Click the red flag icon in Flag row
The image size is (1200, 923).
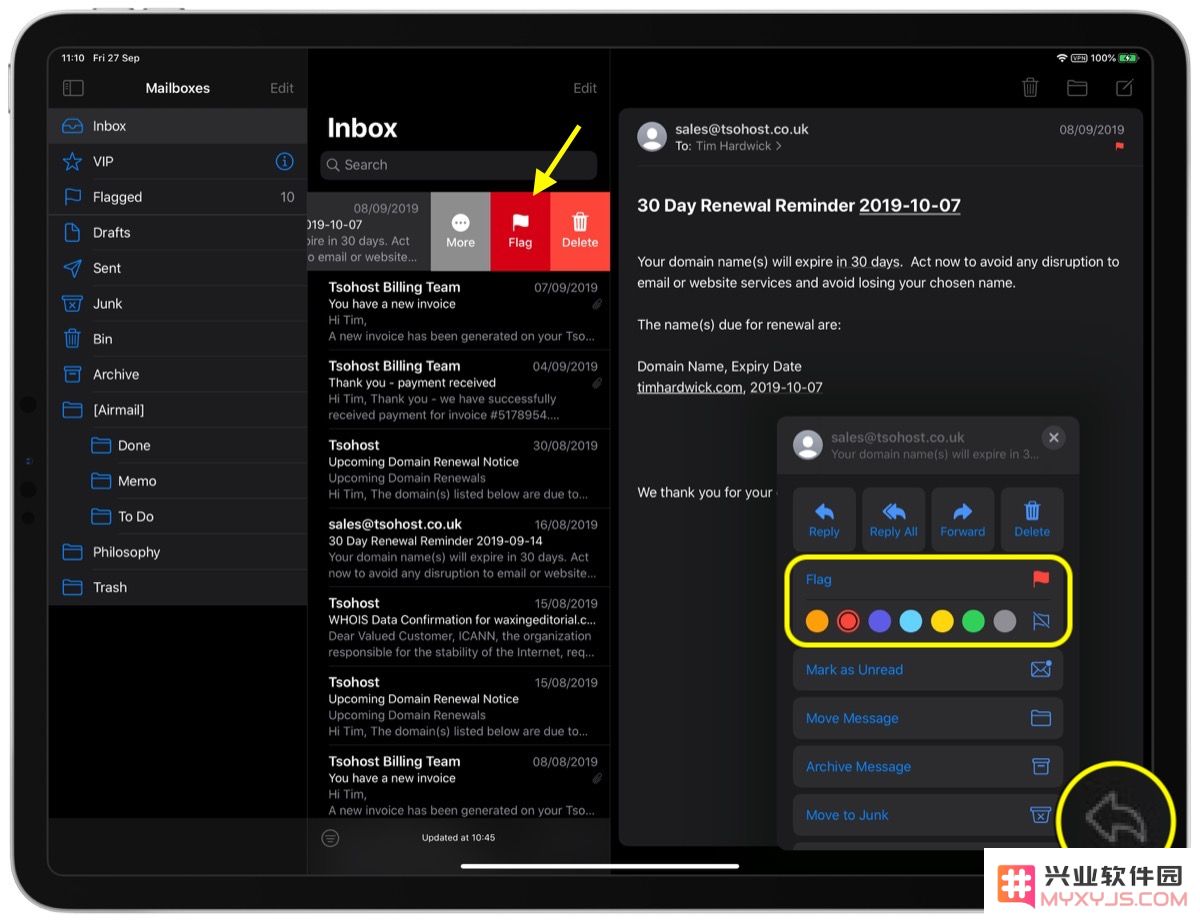1041,579
